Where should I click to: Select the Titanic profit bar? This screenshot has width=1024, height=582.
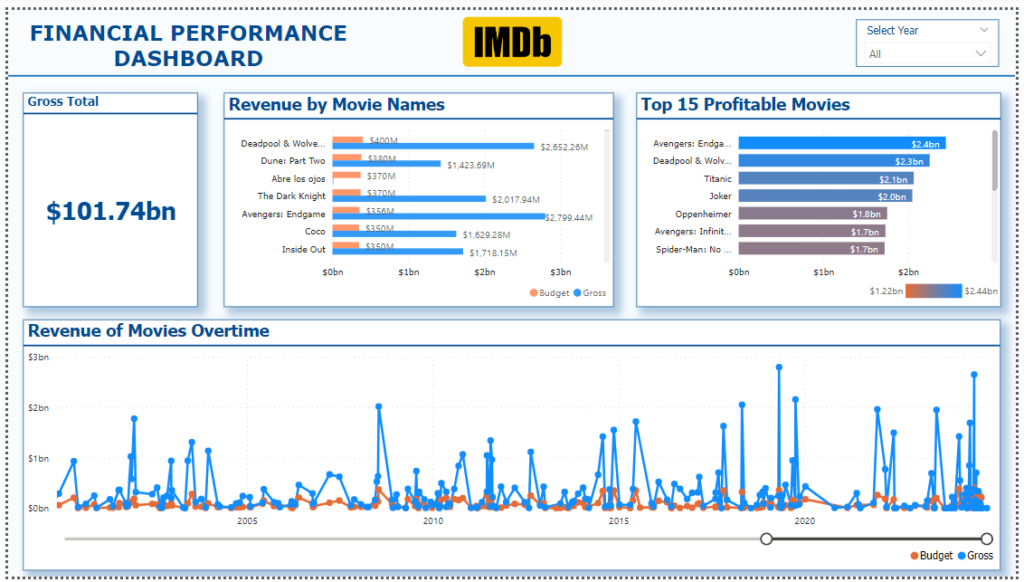click(825, 178)
